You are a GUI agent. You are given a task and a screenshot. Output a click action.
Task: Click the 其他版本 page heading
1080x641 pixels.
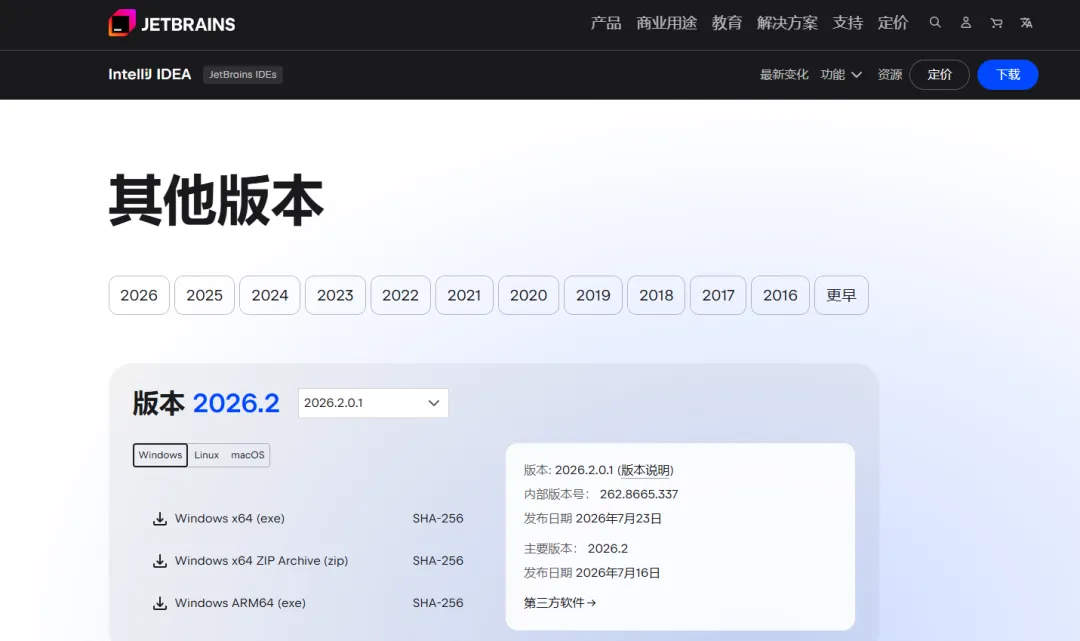(x=216, y=200)
